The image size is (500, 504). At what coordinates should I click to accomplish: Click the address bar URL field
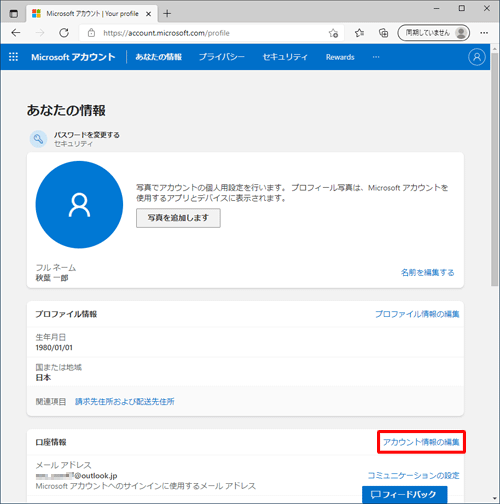pyautogui.click(x=212, y=33)
